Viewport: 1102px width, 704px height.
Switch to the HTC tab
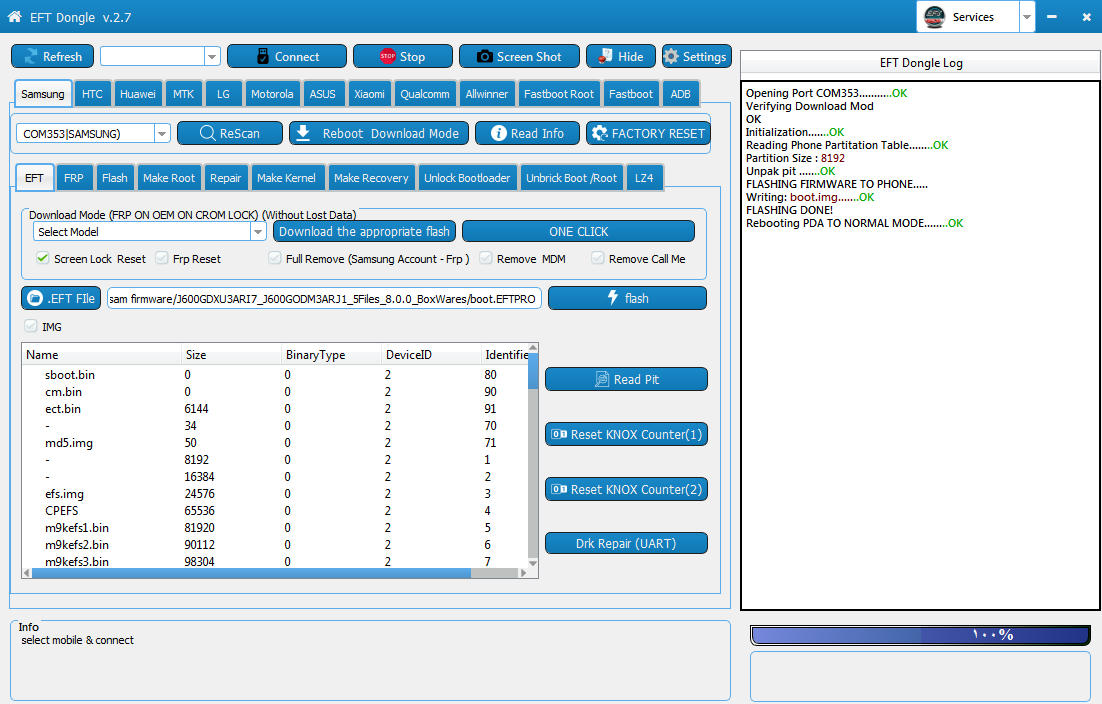point(92,93)
